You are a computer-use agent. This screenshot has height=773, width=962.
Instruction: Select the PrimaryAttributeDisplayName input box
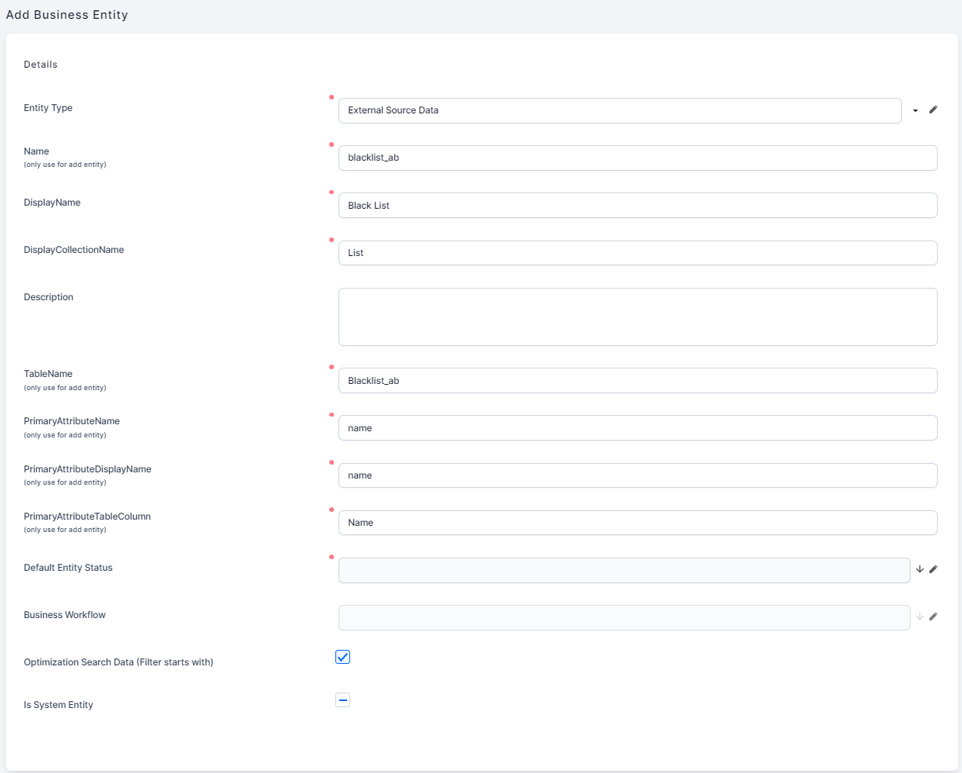coord(637,475)
